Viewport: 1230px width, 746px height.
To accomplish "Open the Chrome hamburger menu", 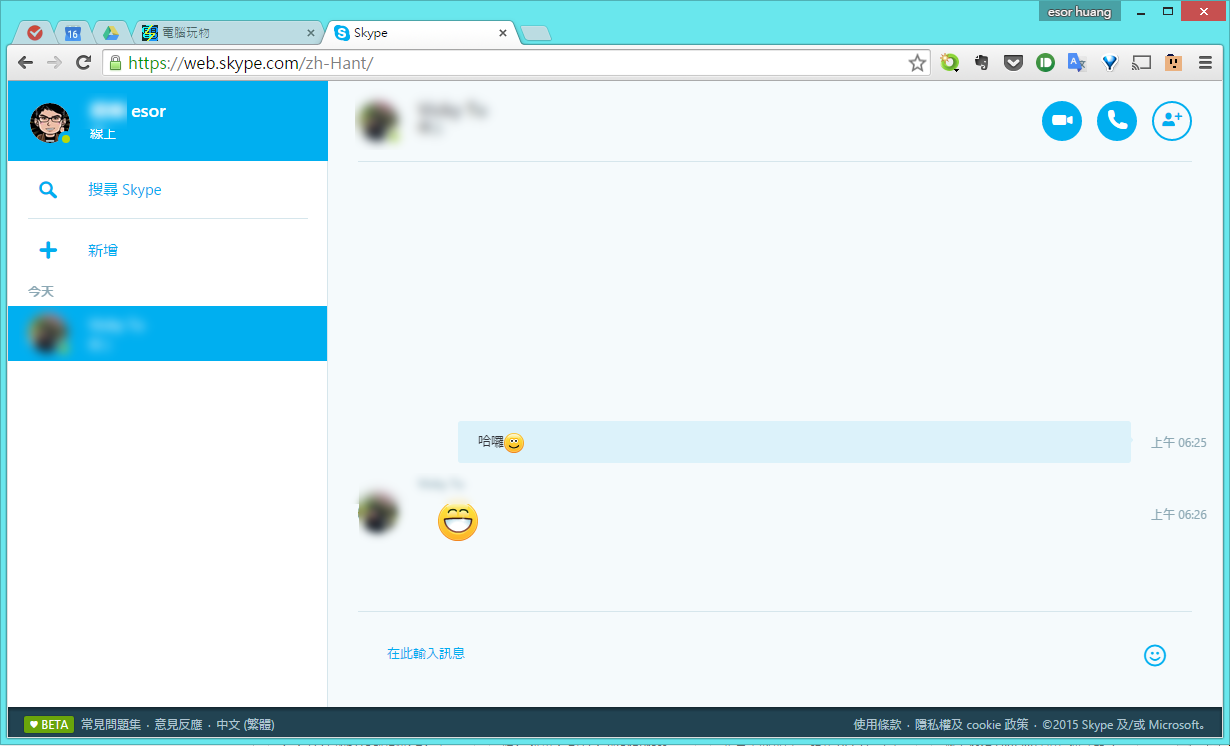I will tap(1205, 62).
